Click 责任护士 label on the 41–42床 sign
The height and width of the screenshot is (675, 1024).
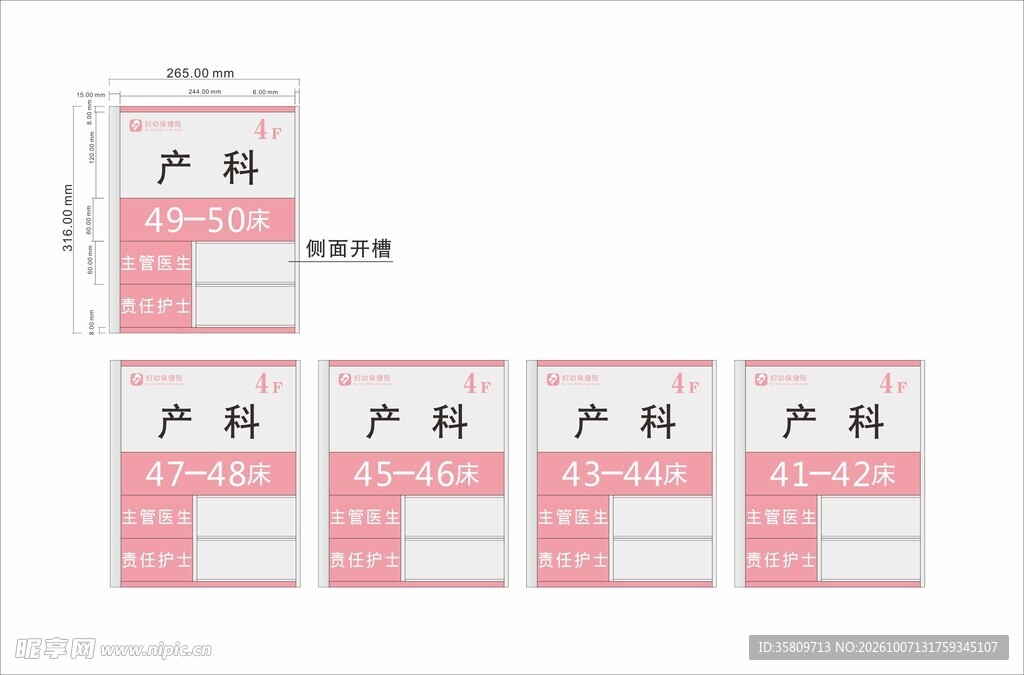(x=781, y=559)
